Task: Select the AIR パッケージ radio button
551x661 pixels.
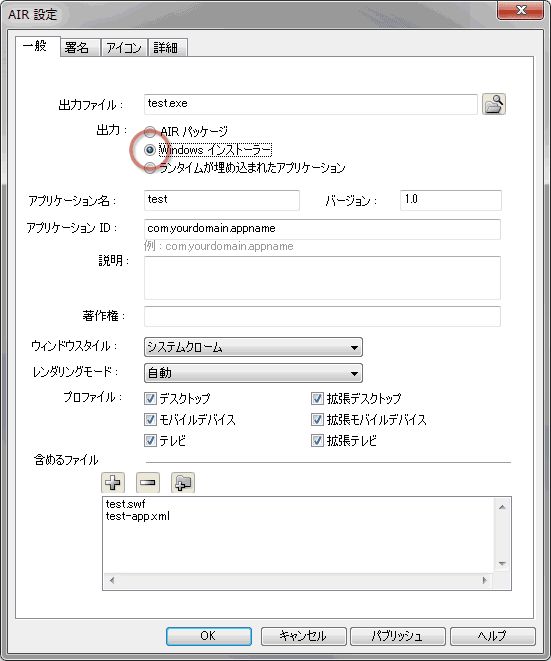Action: [150, 132]
